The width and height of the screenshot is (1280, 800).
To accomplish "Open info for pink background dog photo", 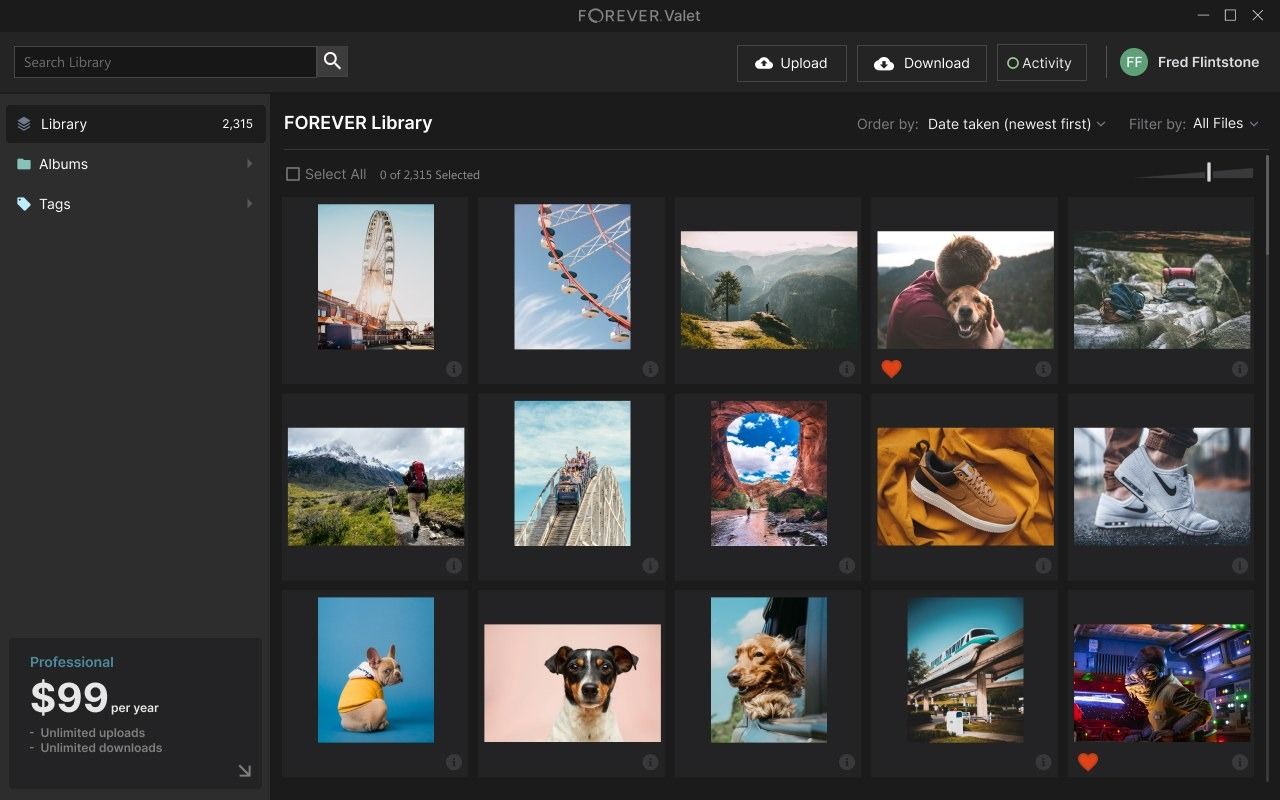I will pos(650,762).
